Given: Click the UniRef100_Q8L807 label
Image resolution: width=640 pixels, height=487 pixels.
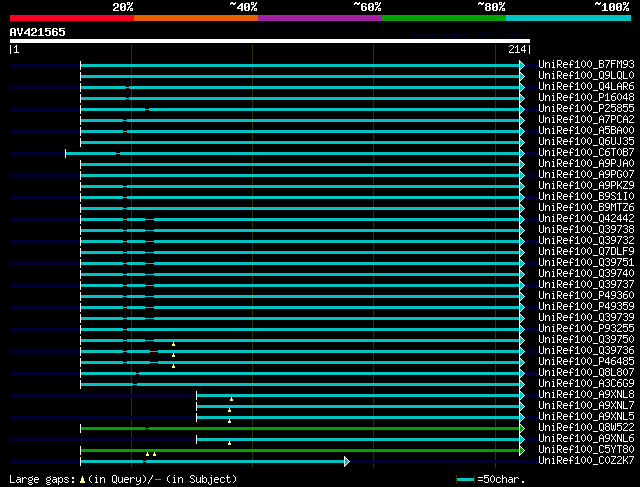Looking at the screenshot, I should (x=586, y=373).
